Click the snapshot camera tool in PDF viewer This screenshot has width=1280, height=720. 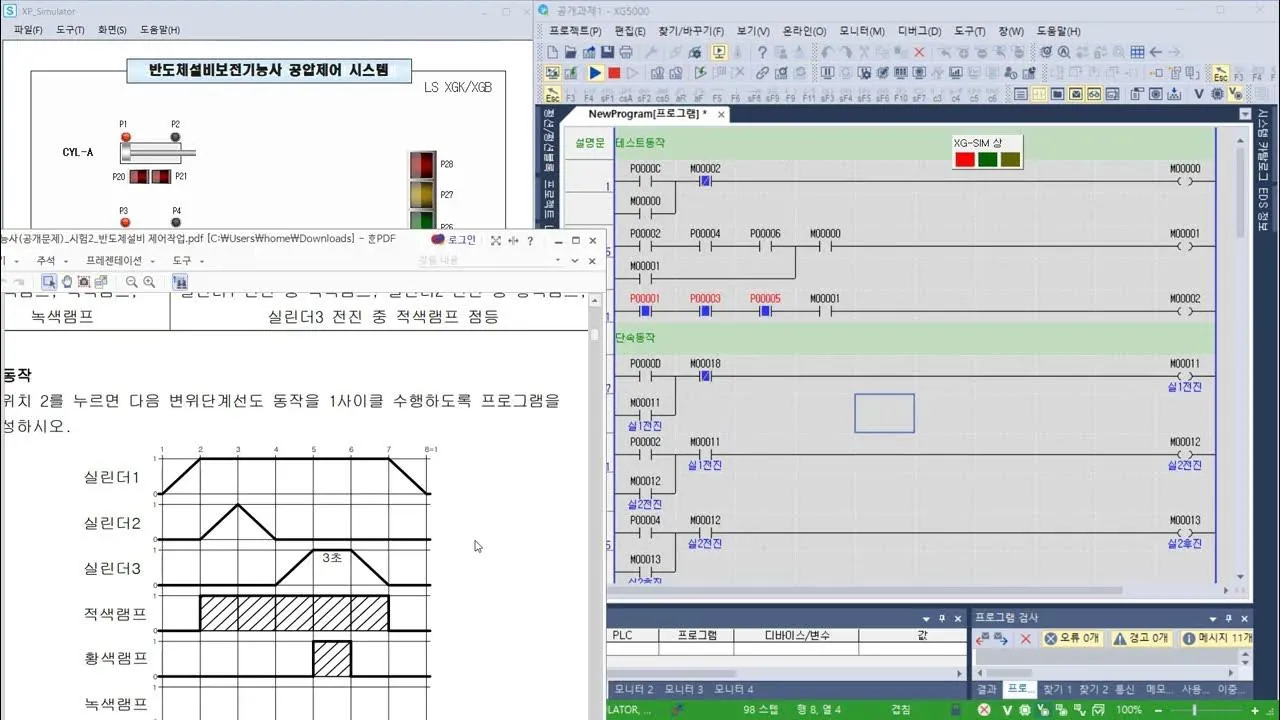click(83, 282)
